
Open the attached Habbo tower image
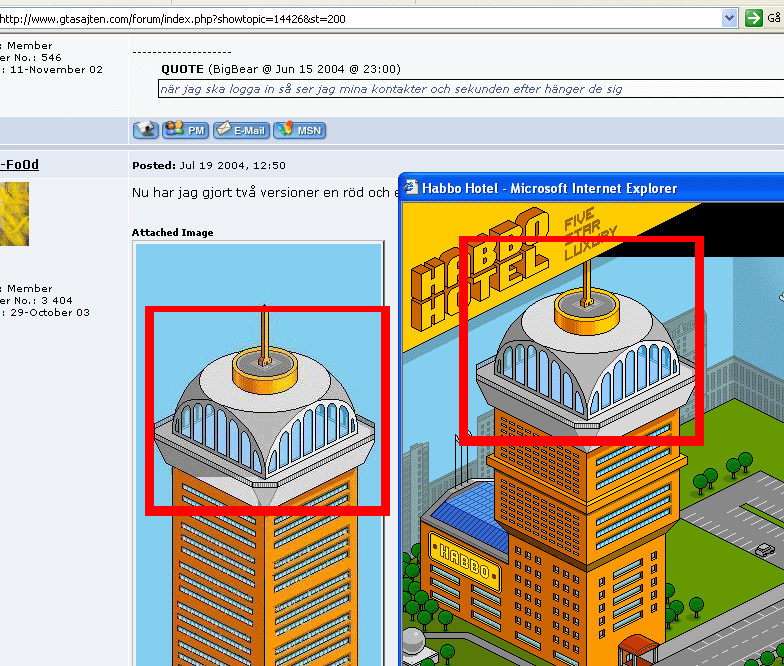[258, 453]
